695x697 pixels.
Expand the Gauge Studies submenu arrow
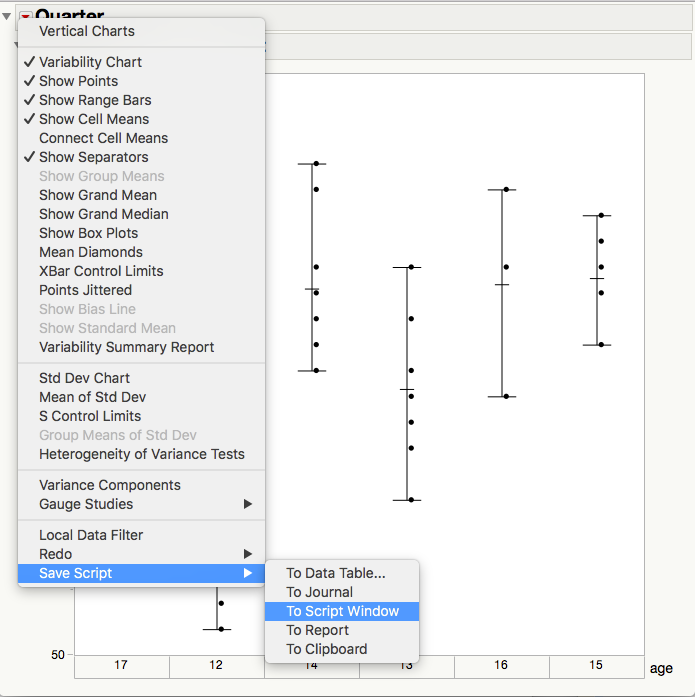(x=248, y=504)
